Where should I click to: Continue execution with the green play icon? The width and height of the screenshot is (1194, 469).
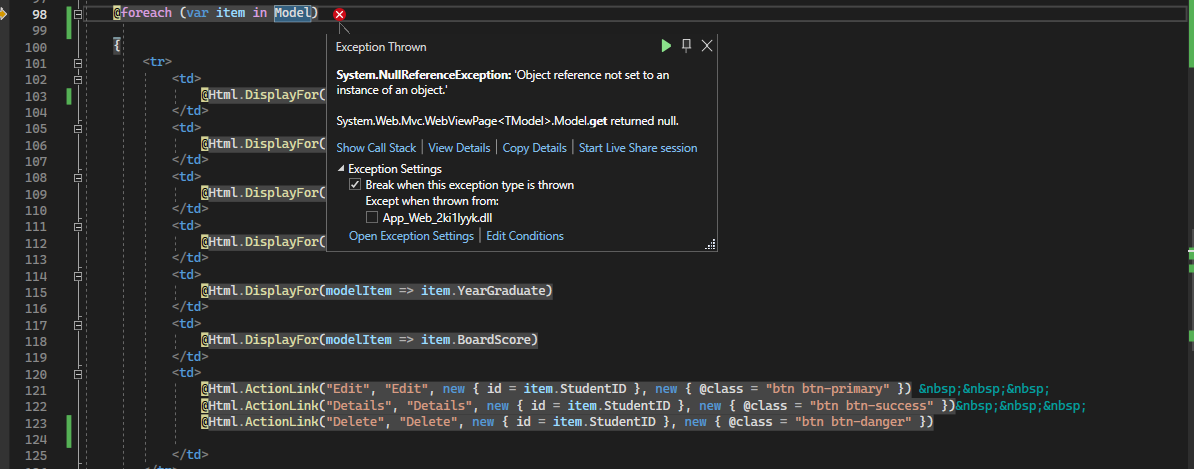pyautogui.click(x=666, y=46)
